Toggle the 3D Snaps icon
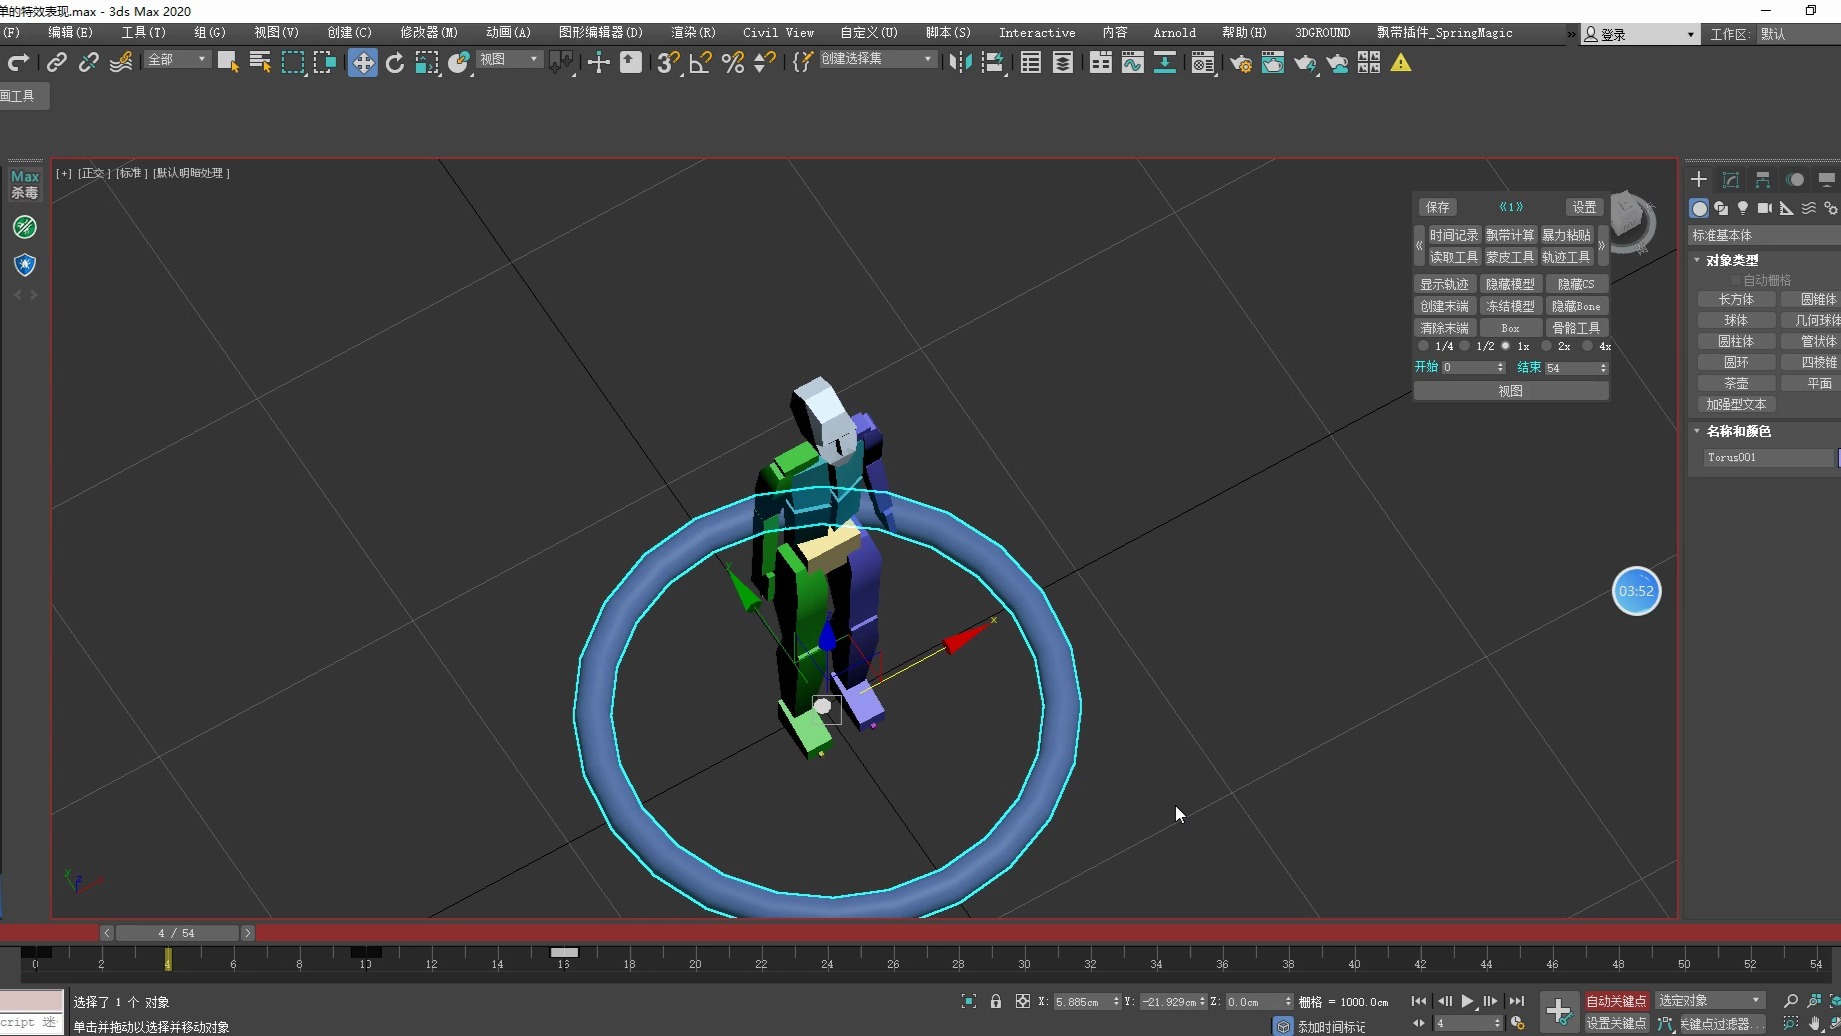 [x=668, y=63]
